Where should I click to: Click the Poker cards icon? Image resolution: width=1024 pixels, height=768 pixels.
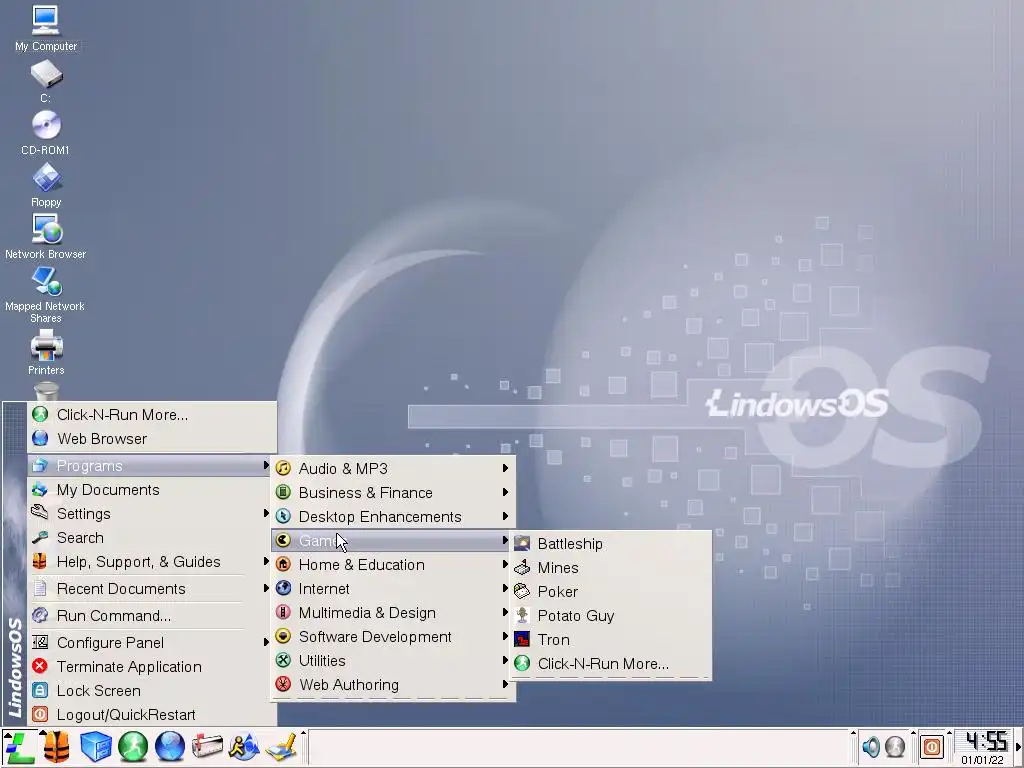[522, 592]
